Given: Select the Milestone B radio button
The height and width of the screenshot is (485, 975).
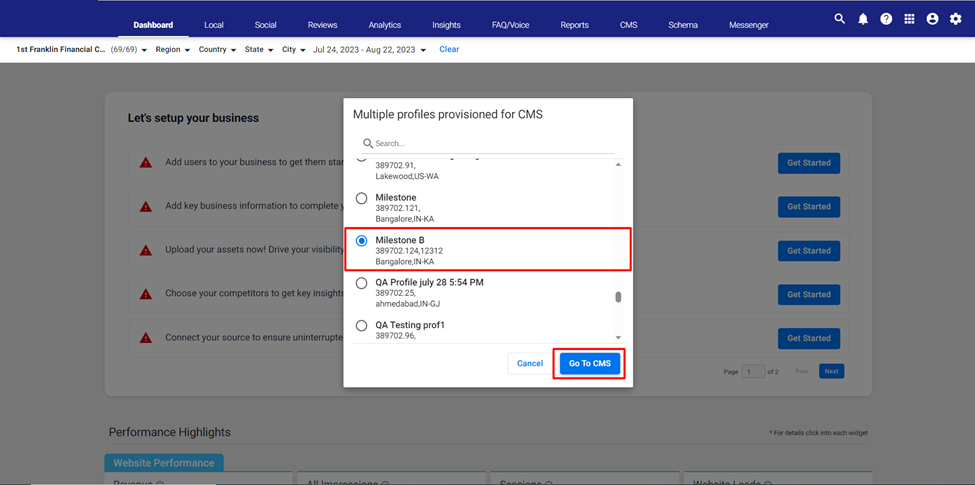Looking at the screenshot, I should (361, 241).
